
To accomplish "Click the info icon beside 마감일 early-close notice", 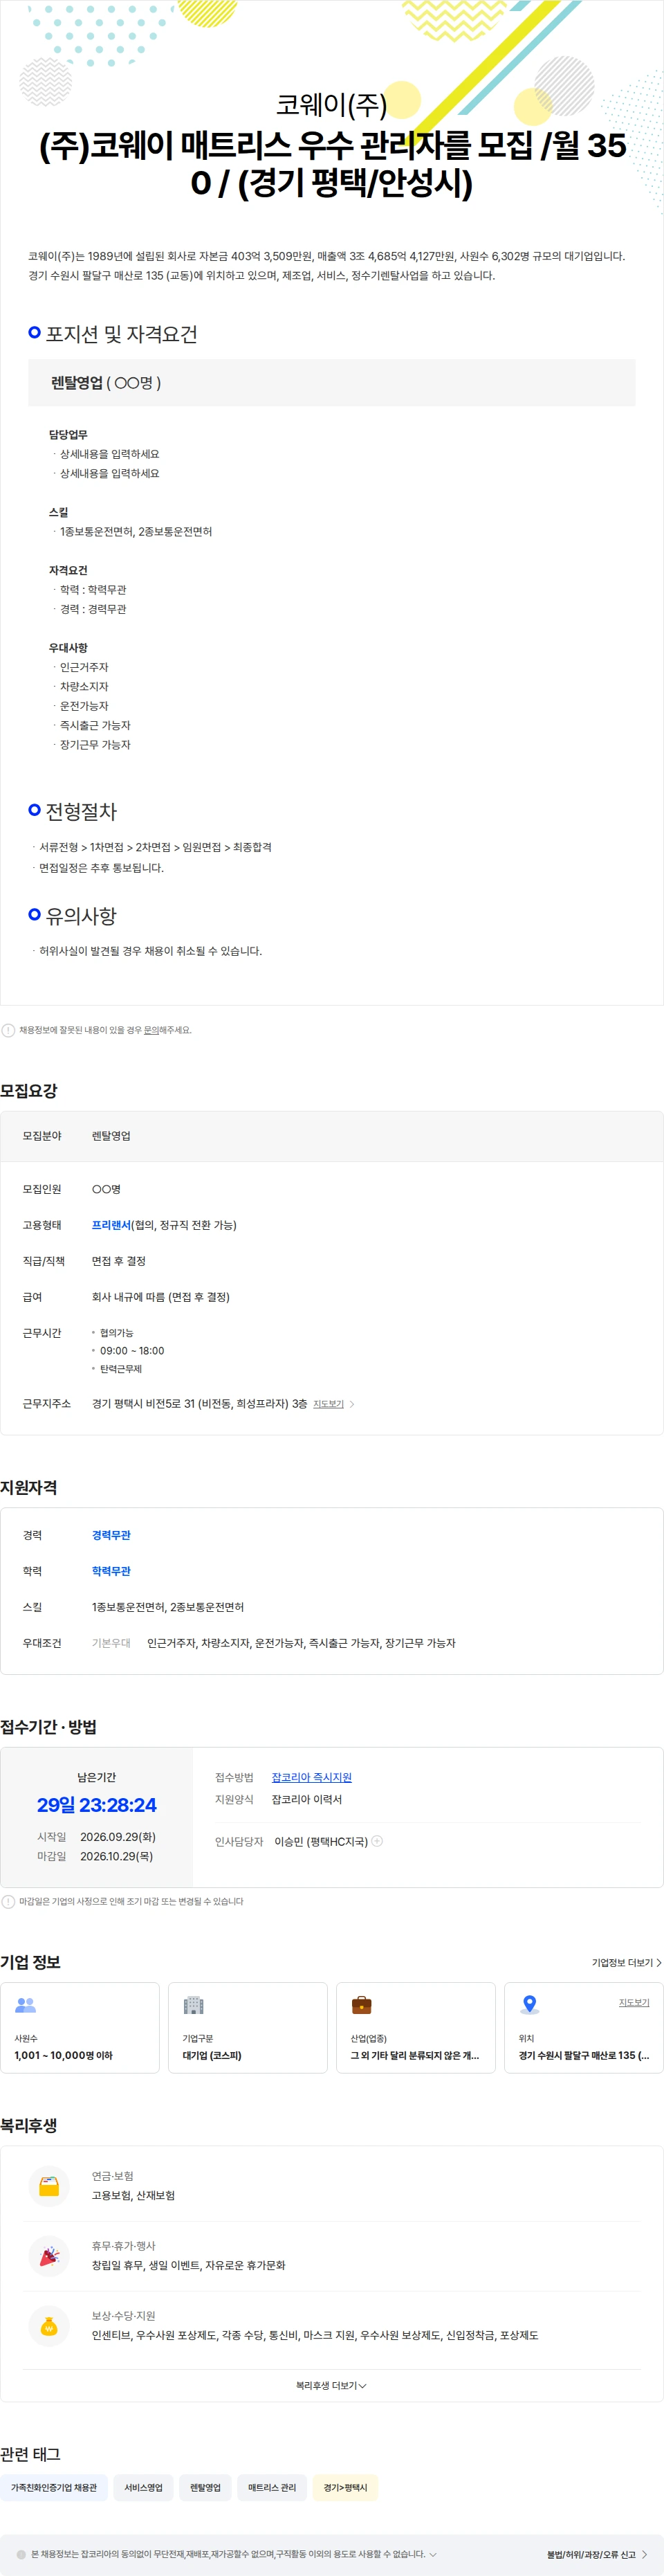I will coord(8,1901).
